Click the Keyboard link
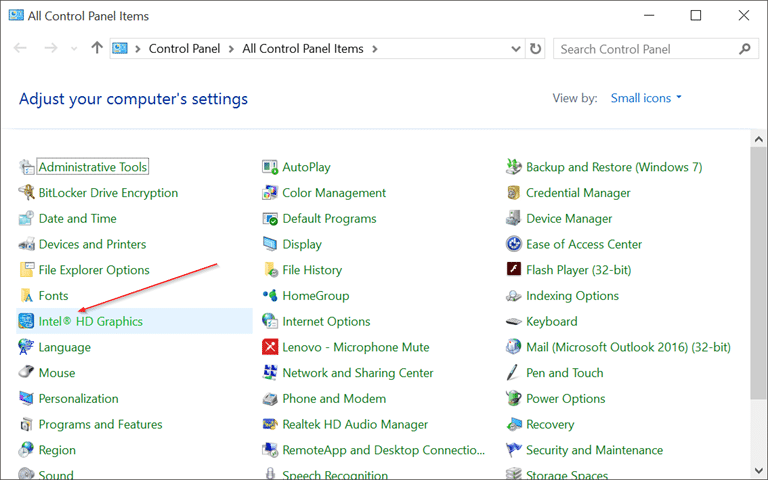768x480 pixels. [552, 321]
